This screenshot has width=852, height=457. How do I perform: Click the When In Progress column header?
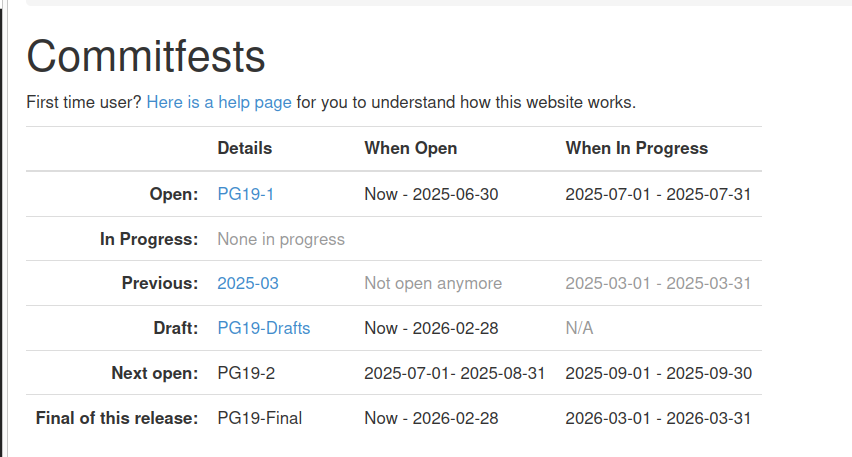636,148
